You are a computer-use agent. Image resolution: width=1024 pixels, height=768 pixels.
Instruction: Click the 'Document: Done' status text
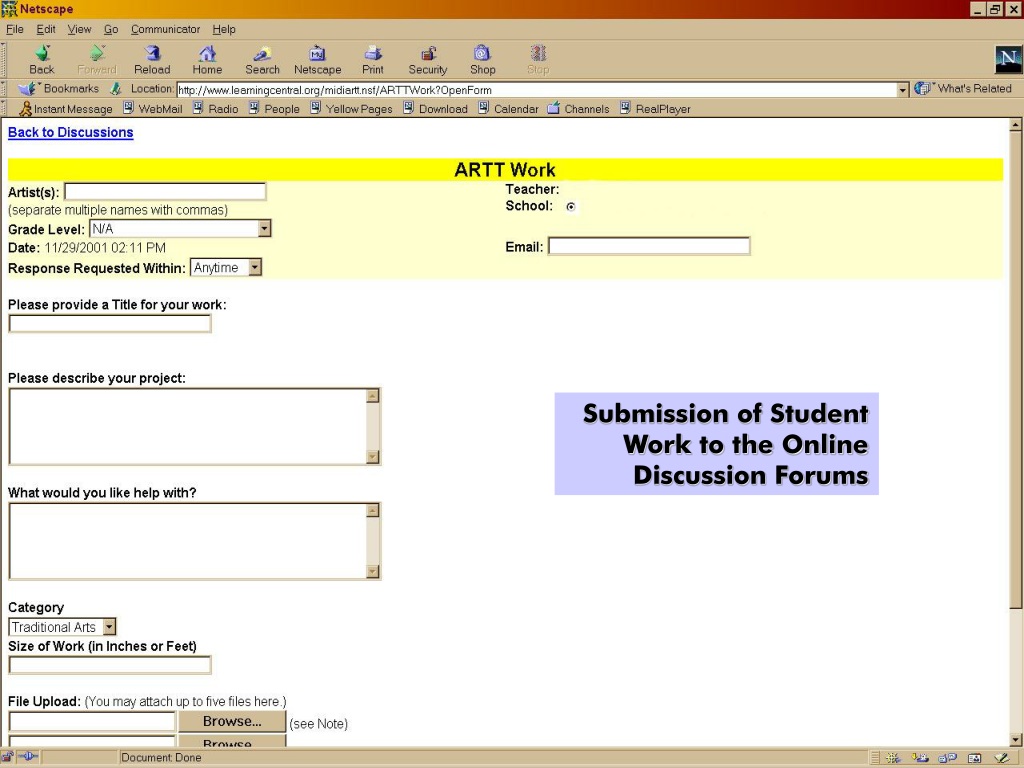click(x=161, y=758)
